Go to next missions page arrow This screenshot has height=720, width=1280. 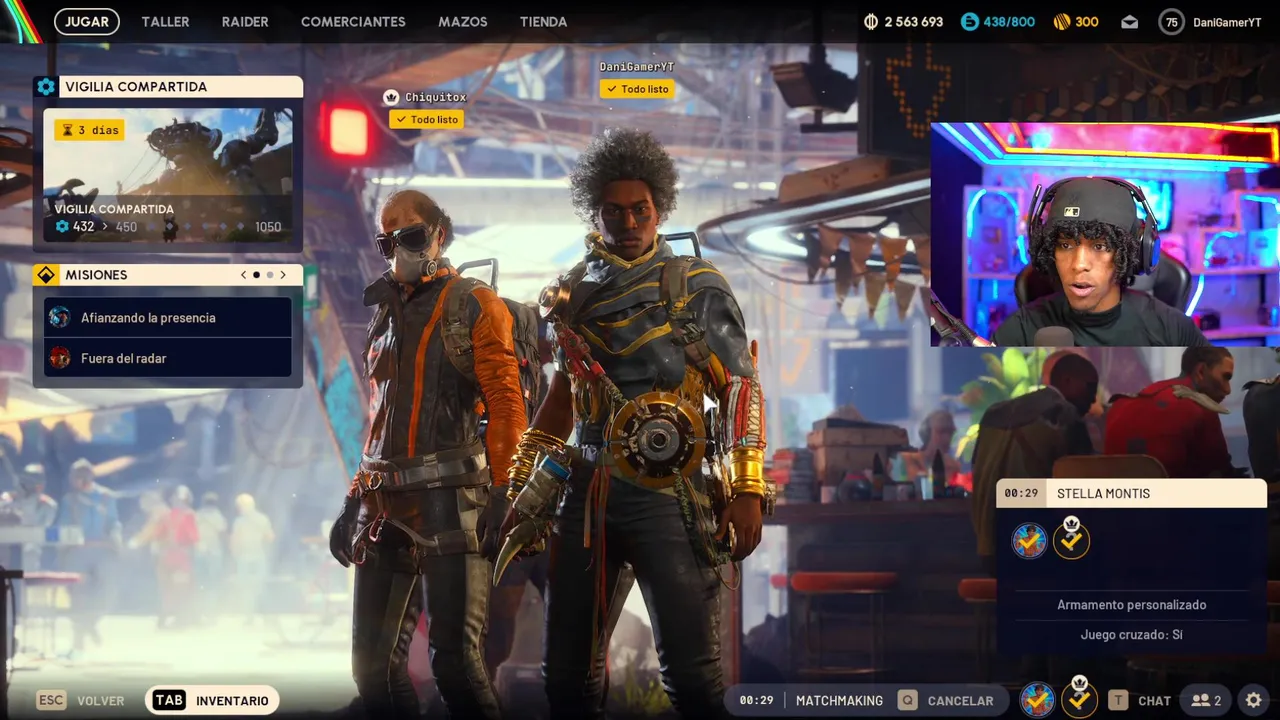tap(283, 275)
